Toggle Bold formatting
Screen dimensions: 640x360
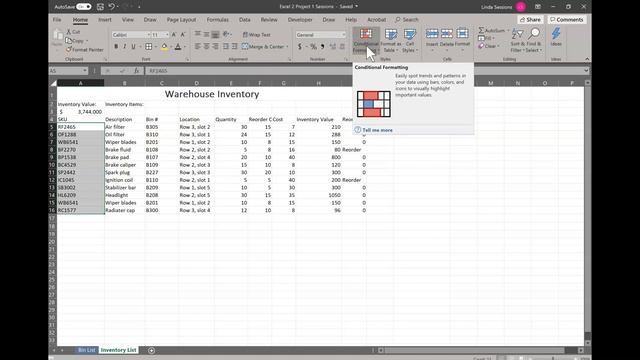tap(116, 47)
